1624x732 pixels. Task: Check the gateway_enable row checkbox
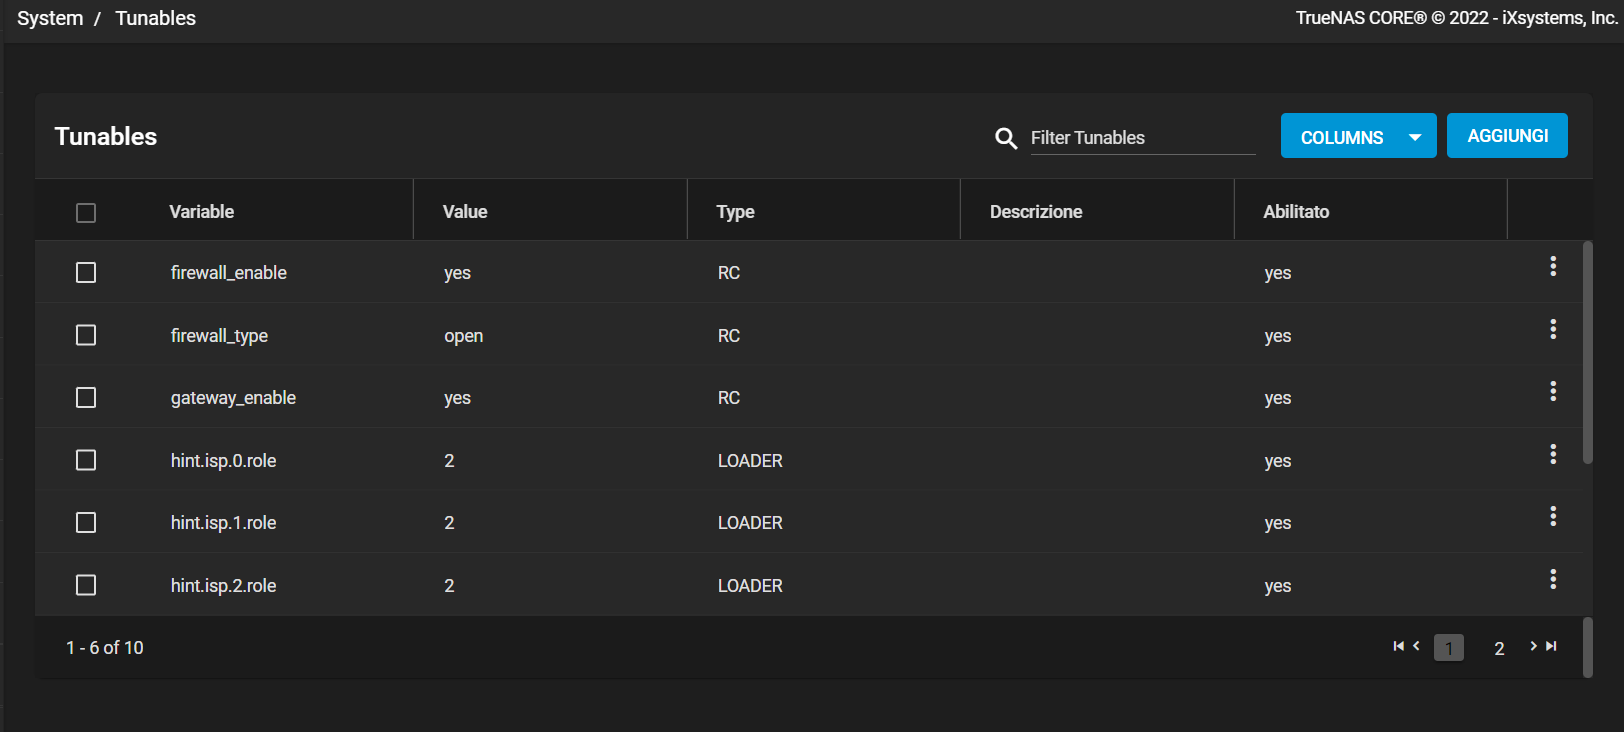point(86,398)
